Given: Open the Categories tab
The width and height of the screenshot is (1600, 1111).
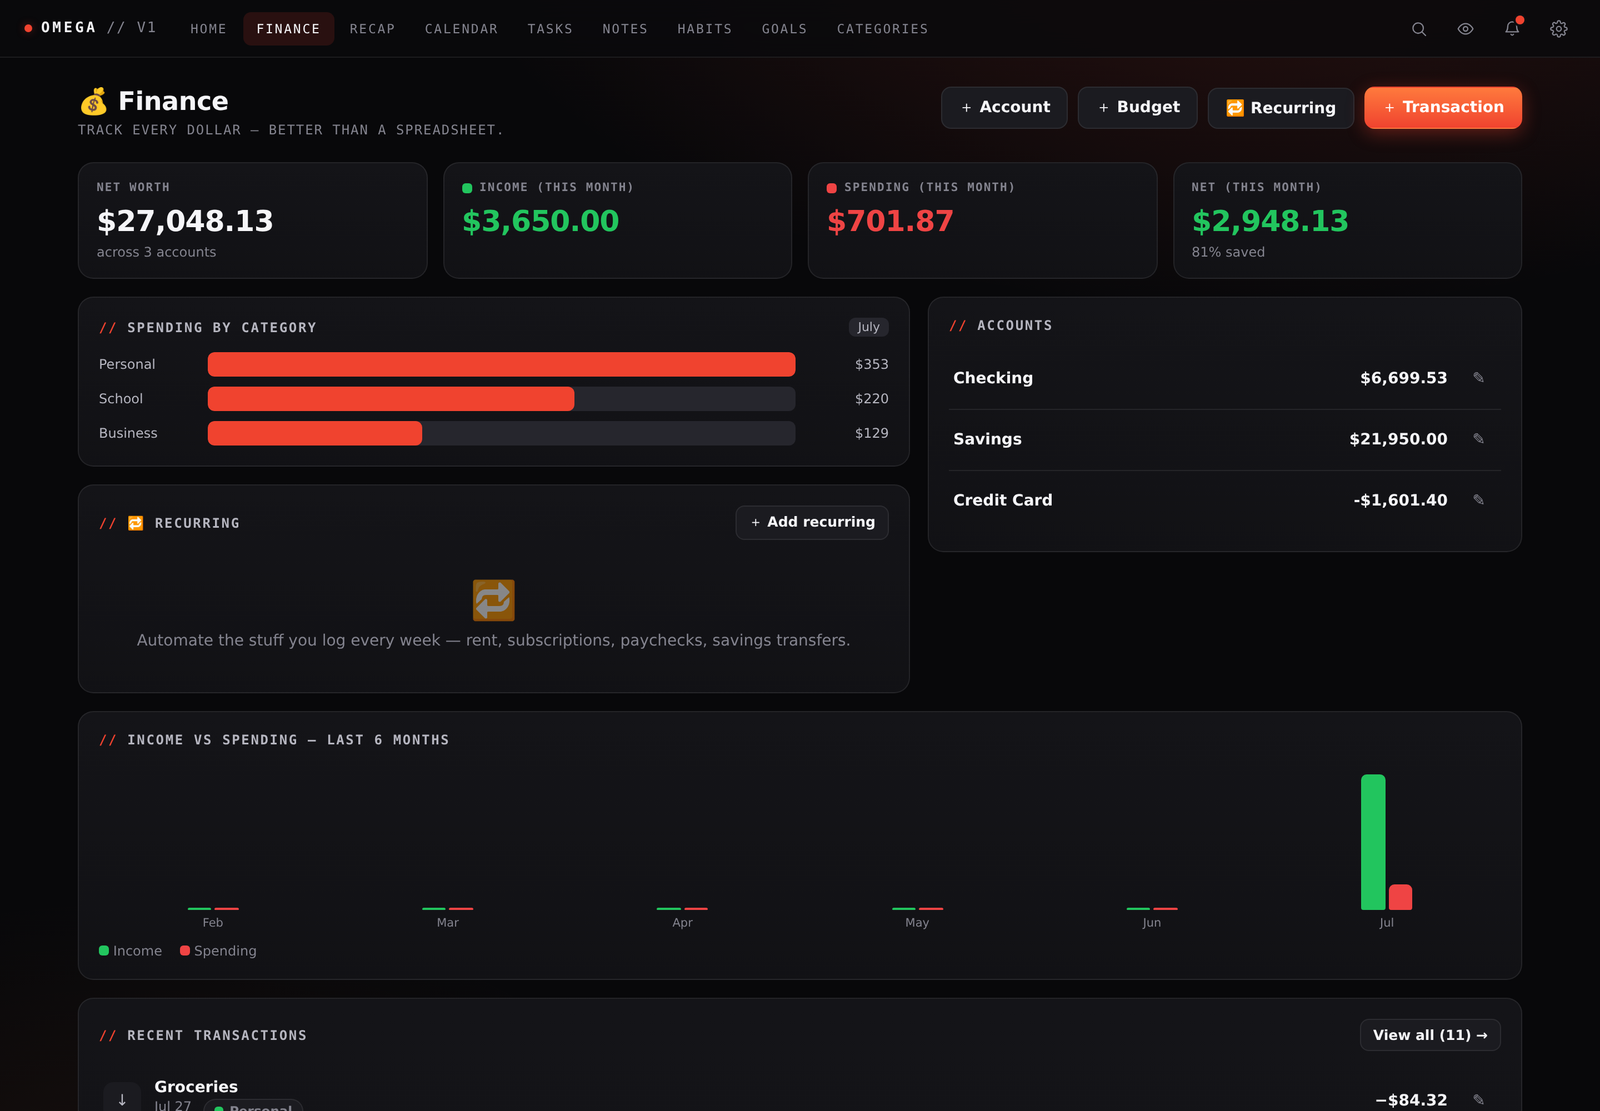Looking at the screenshot, I should 882,29.
